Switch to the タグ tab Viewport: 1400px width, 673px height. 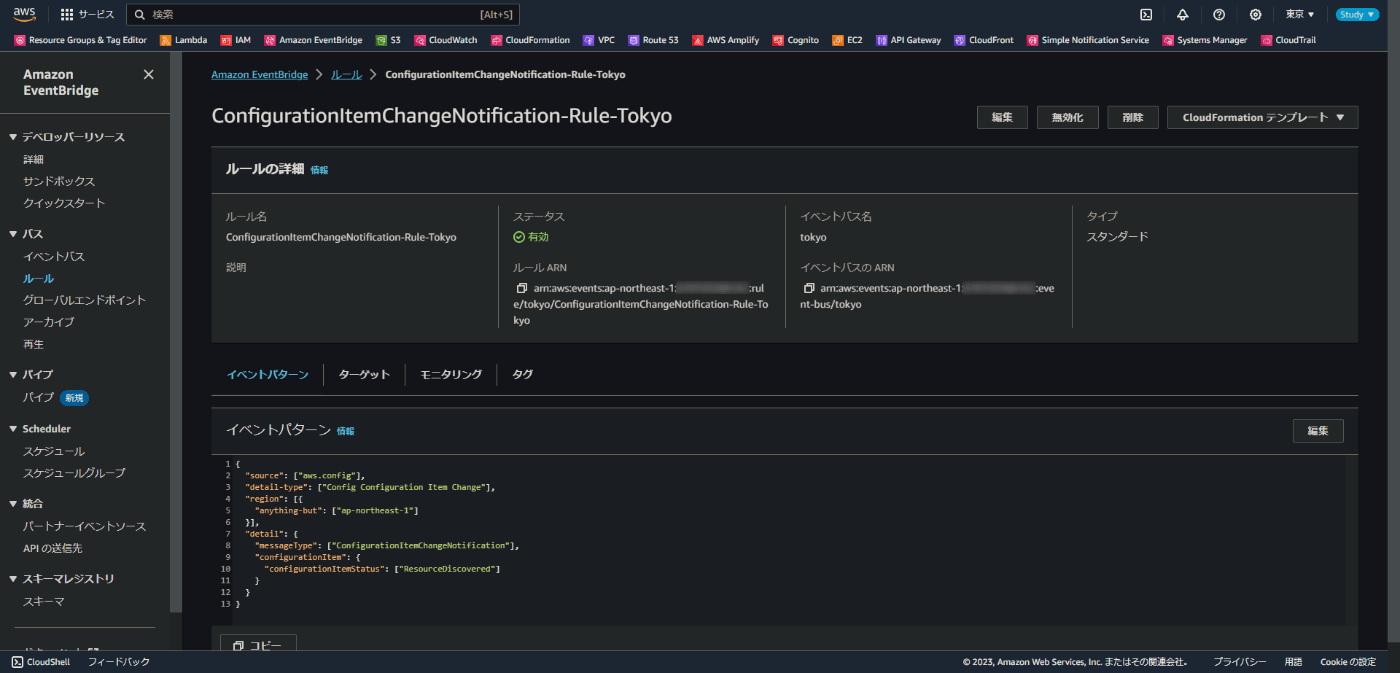522,374
